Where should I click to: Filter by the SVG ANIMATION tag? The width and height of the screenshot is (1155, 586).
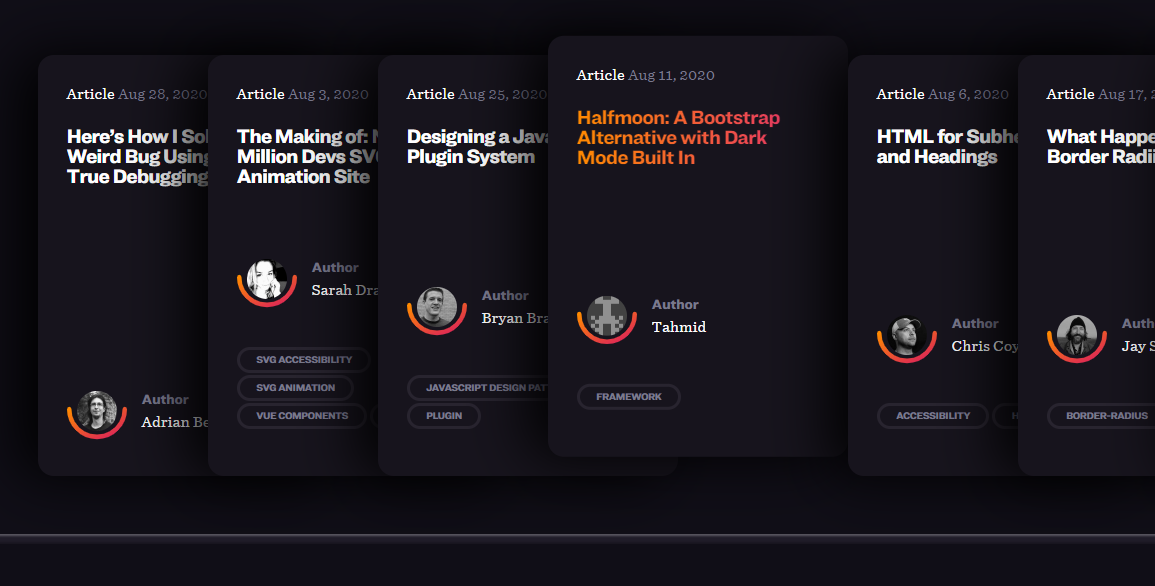tap(295, 388)
